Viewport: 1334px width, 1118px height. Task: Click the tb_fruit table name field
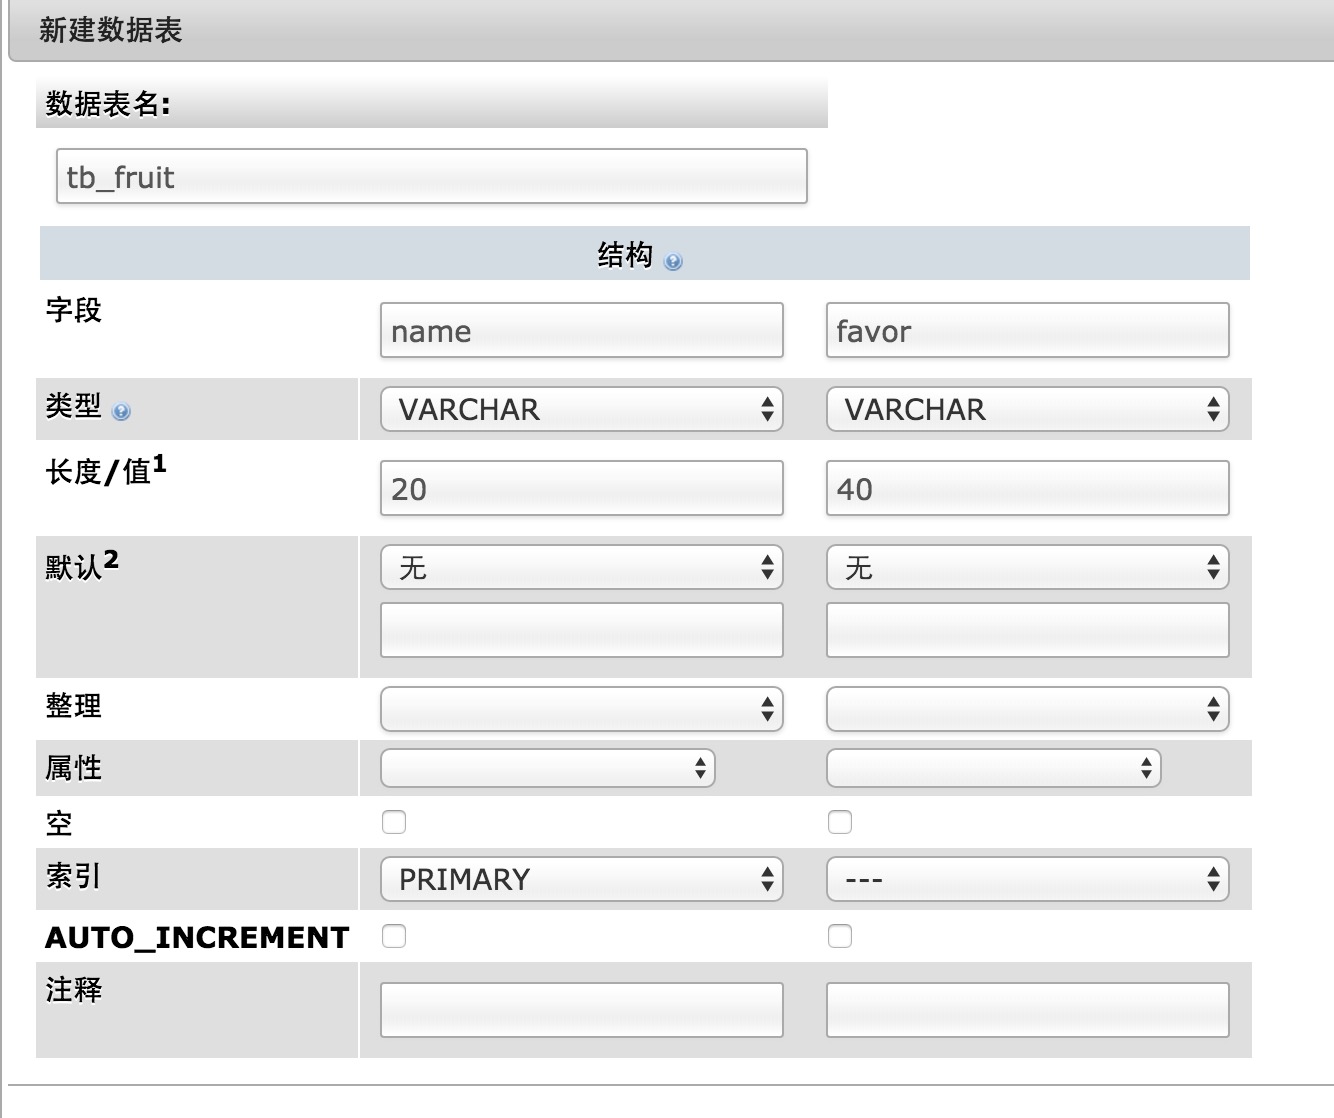[431, 177]
